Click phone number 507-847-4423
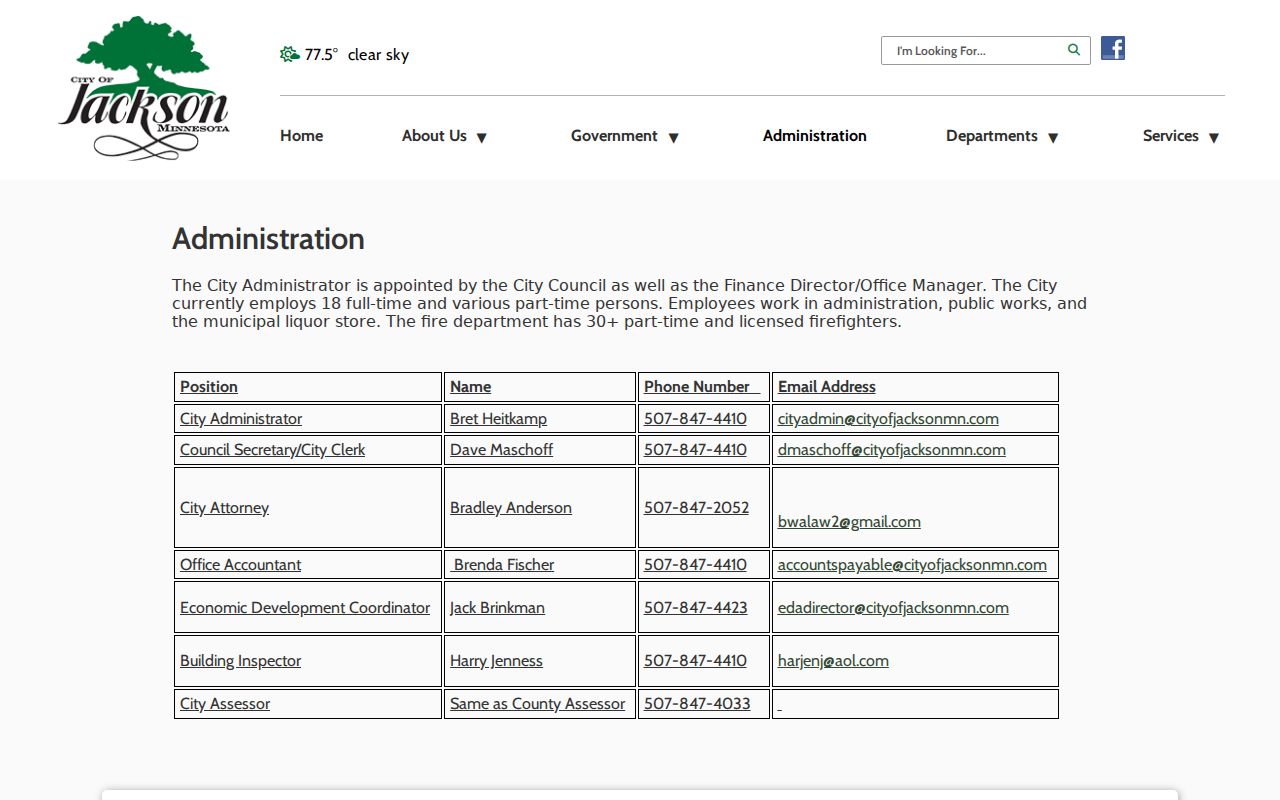 [x=695, y=608]
